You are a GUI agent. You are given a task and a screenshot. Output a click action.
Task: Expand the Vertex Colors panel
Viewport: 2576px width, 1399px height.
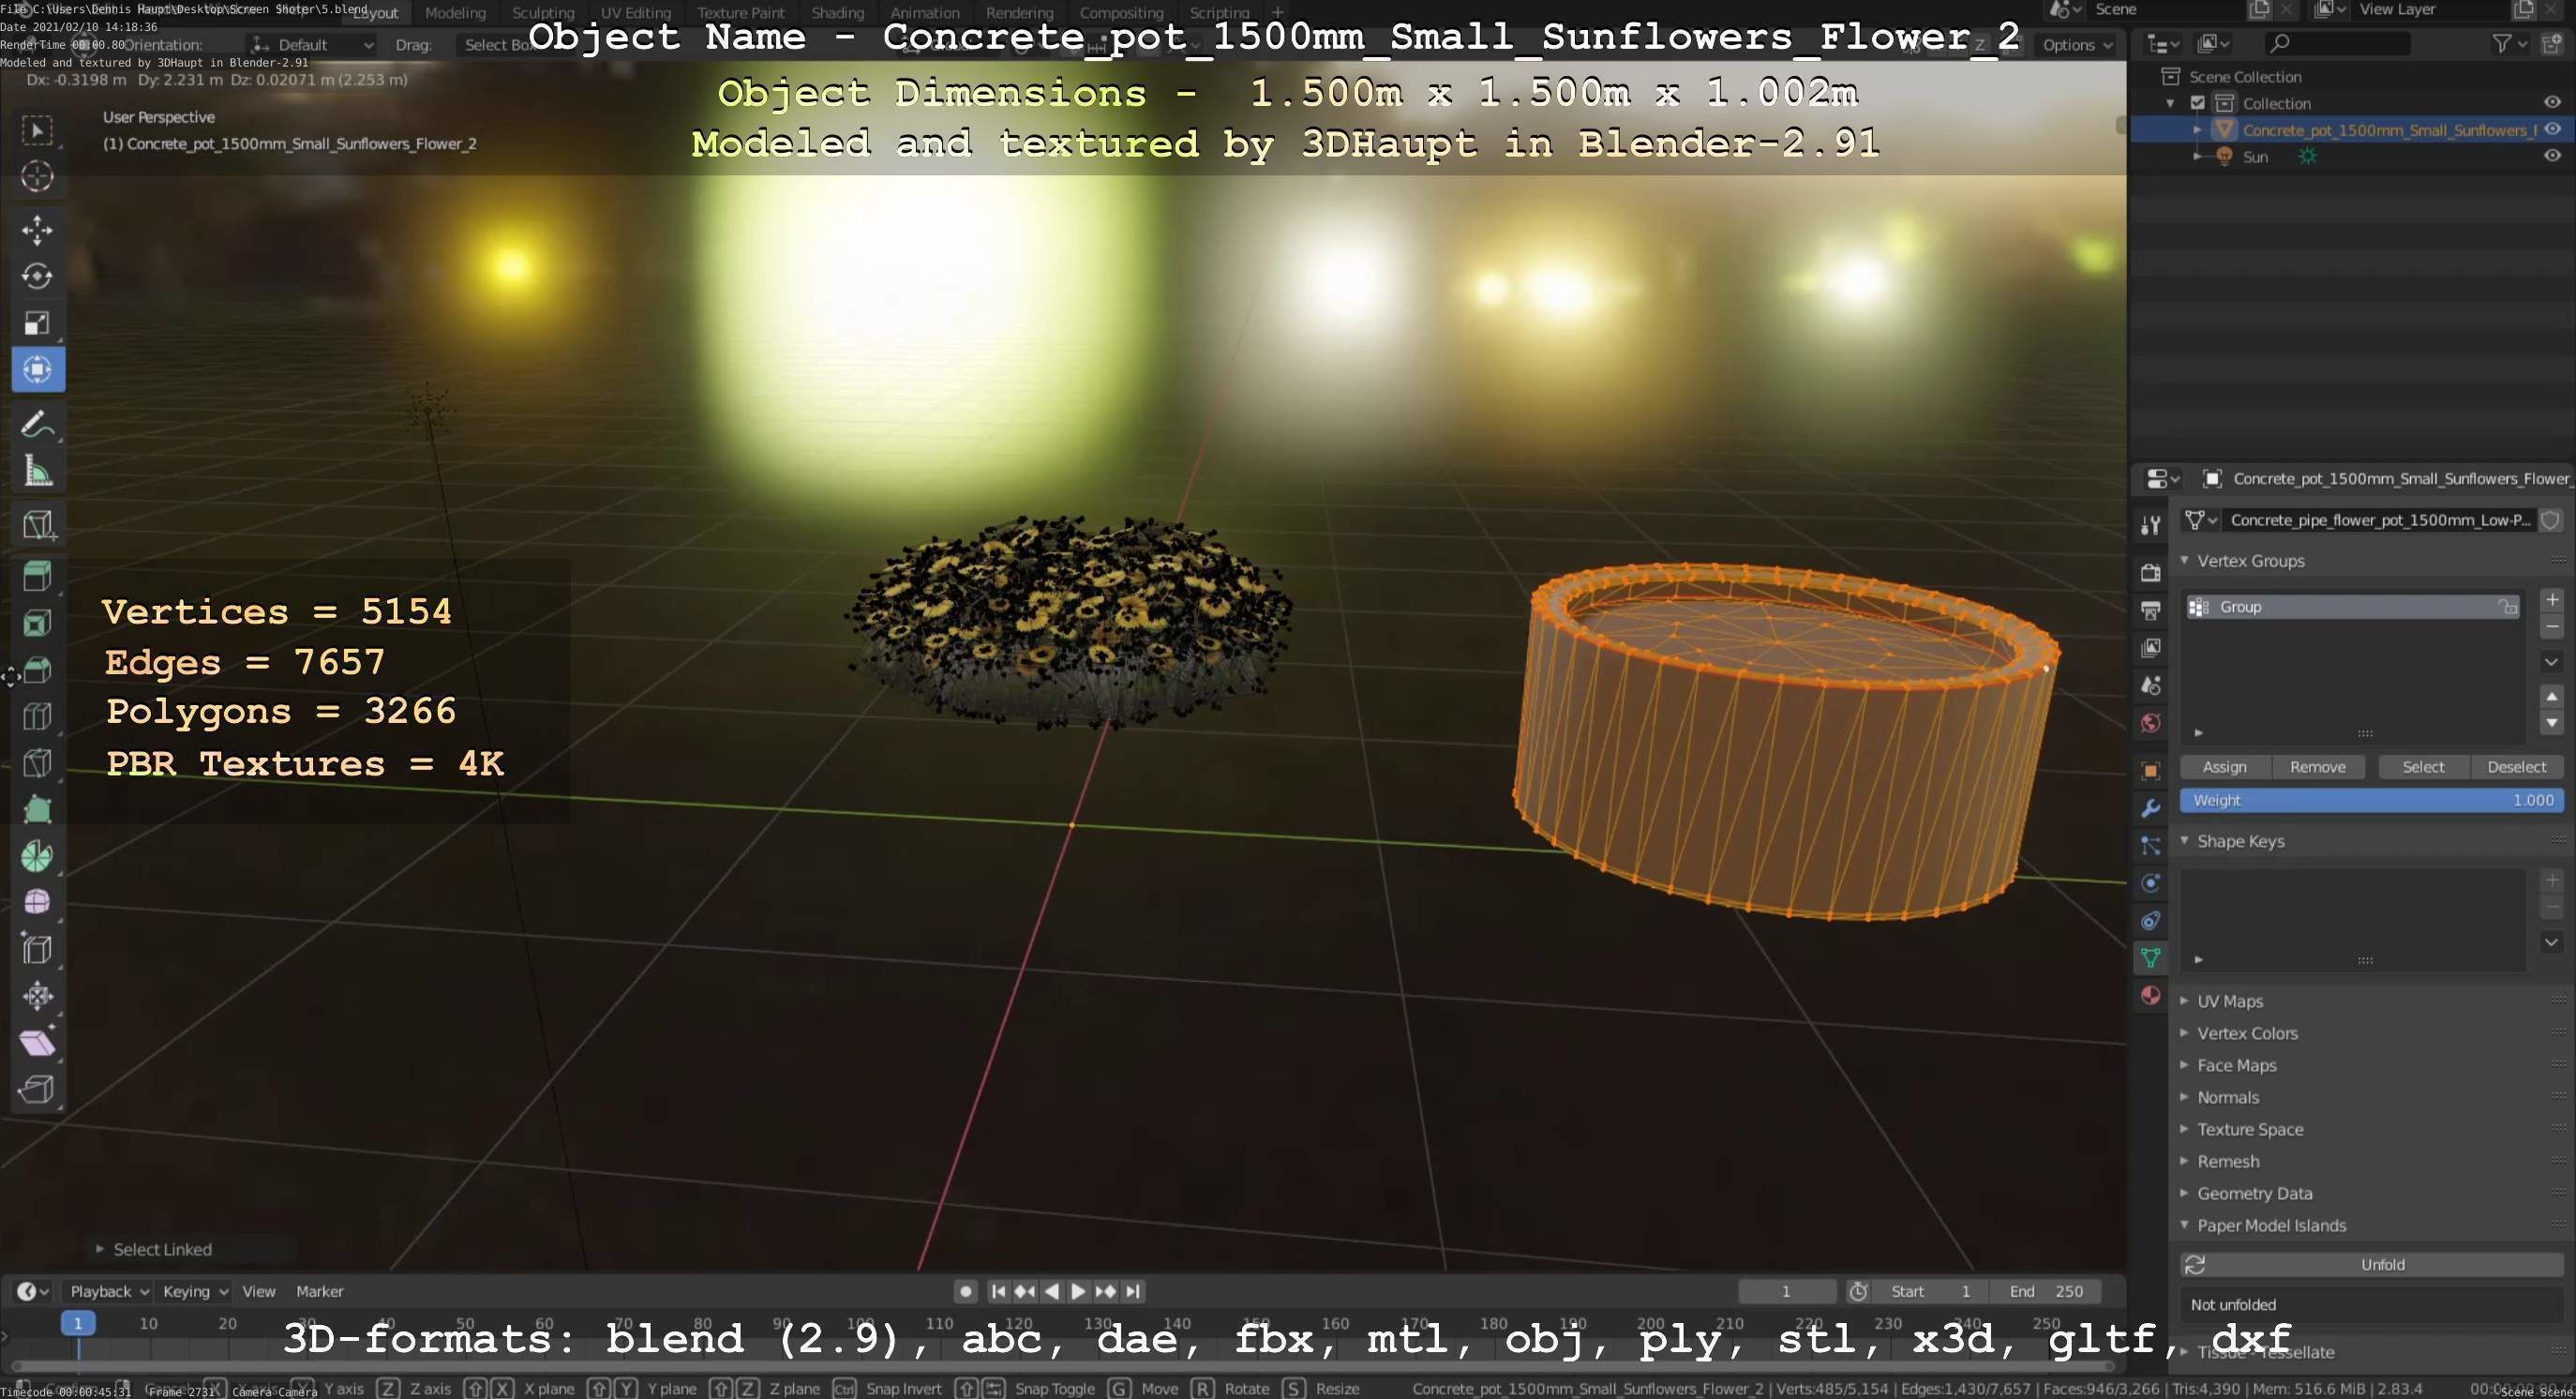tap(2184, 1033)
